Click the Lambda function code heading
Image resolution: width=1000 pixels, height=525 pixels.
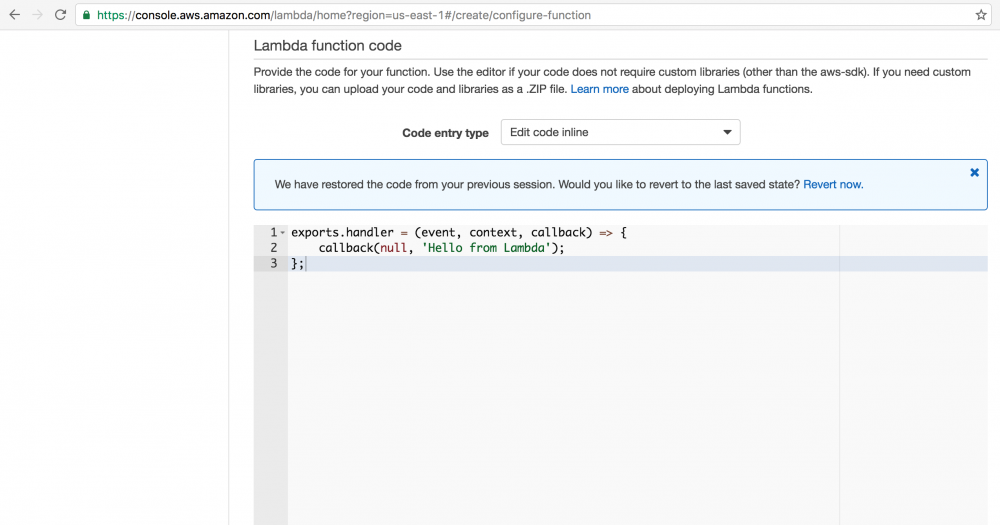point(328,46)
